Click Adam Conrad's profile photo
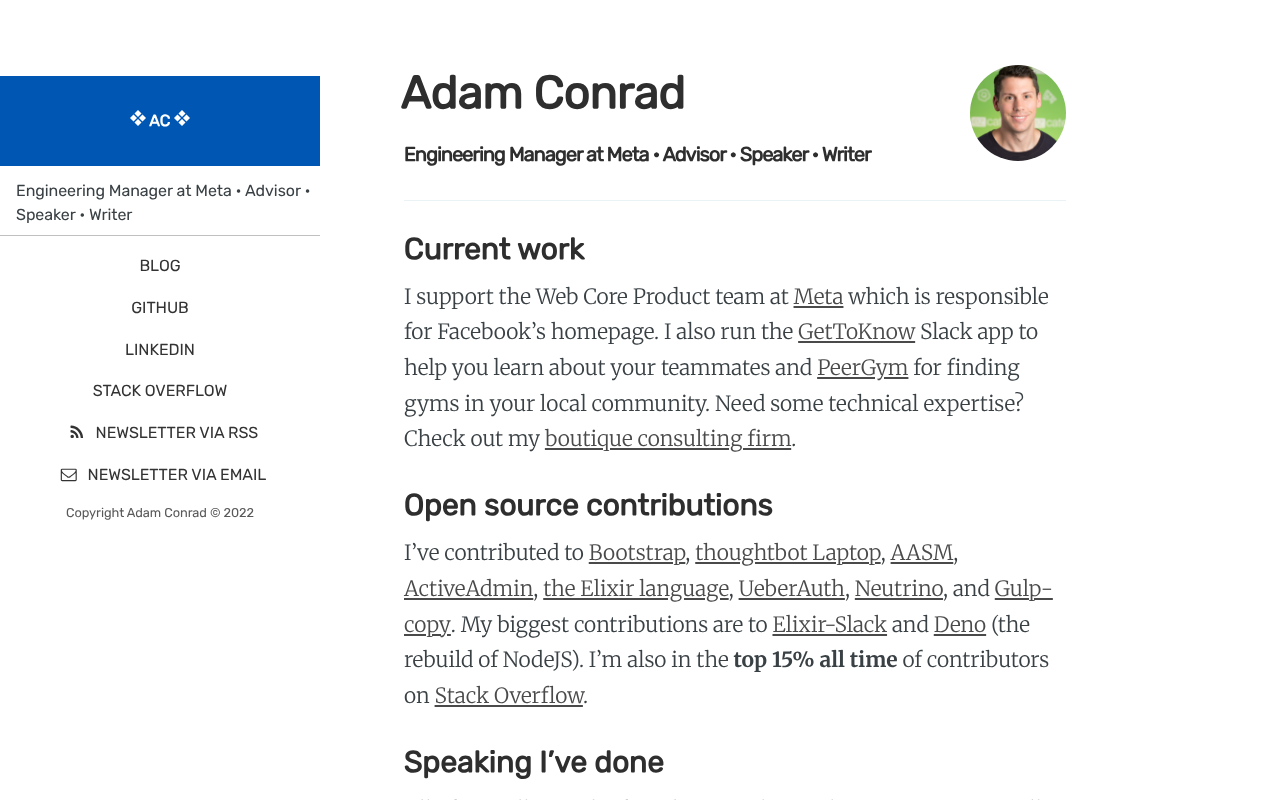 (x=1017, y=113)
